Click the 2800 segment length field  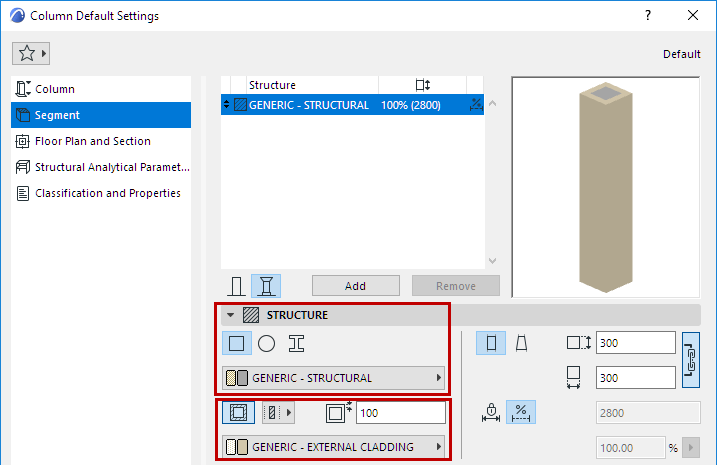tap(648, 413)
